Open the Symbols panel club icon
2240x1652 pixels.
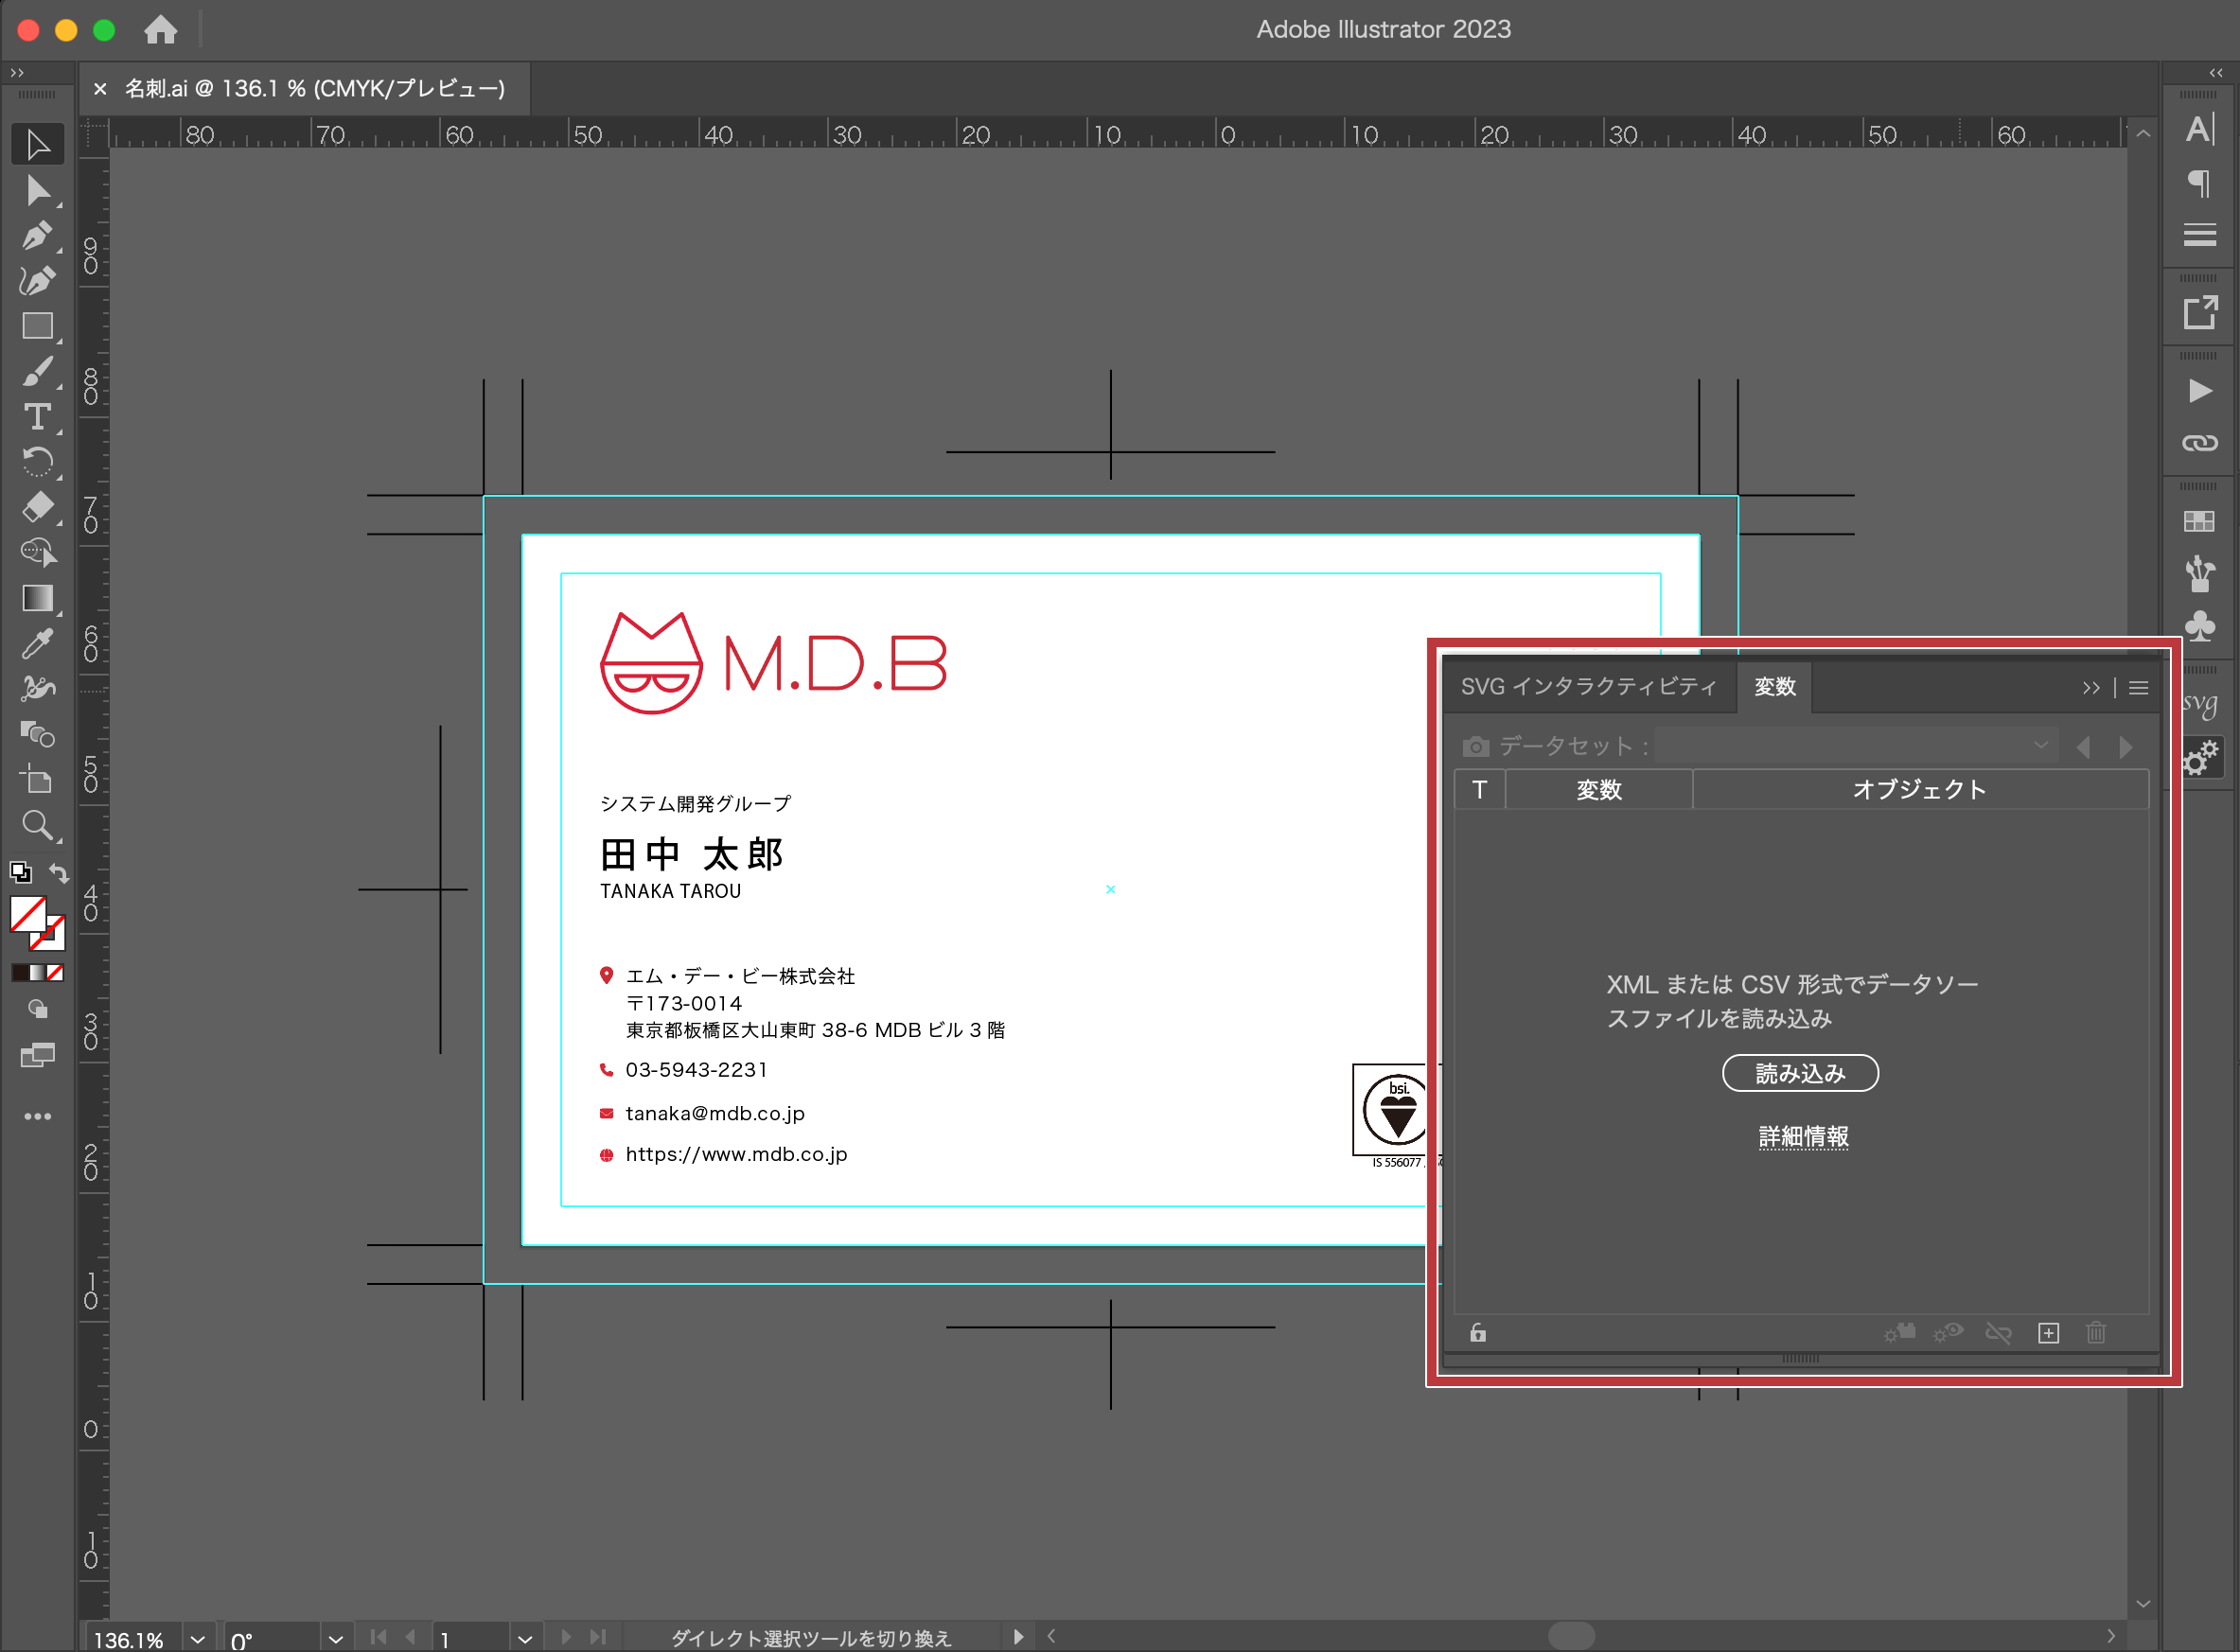2200,627
